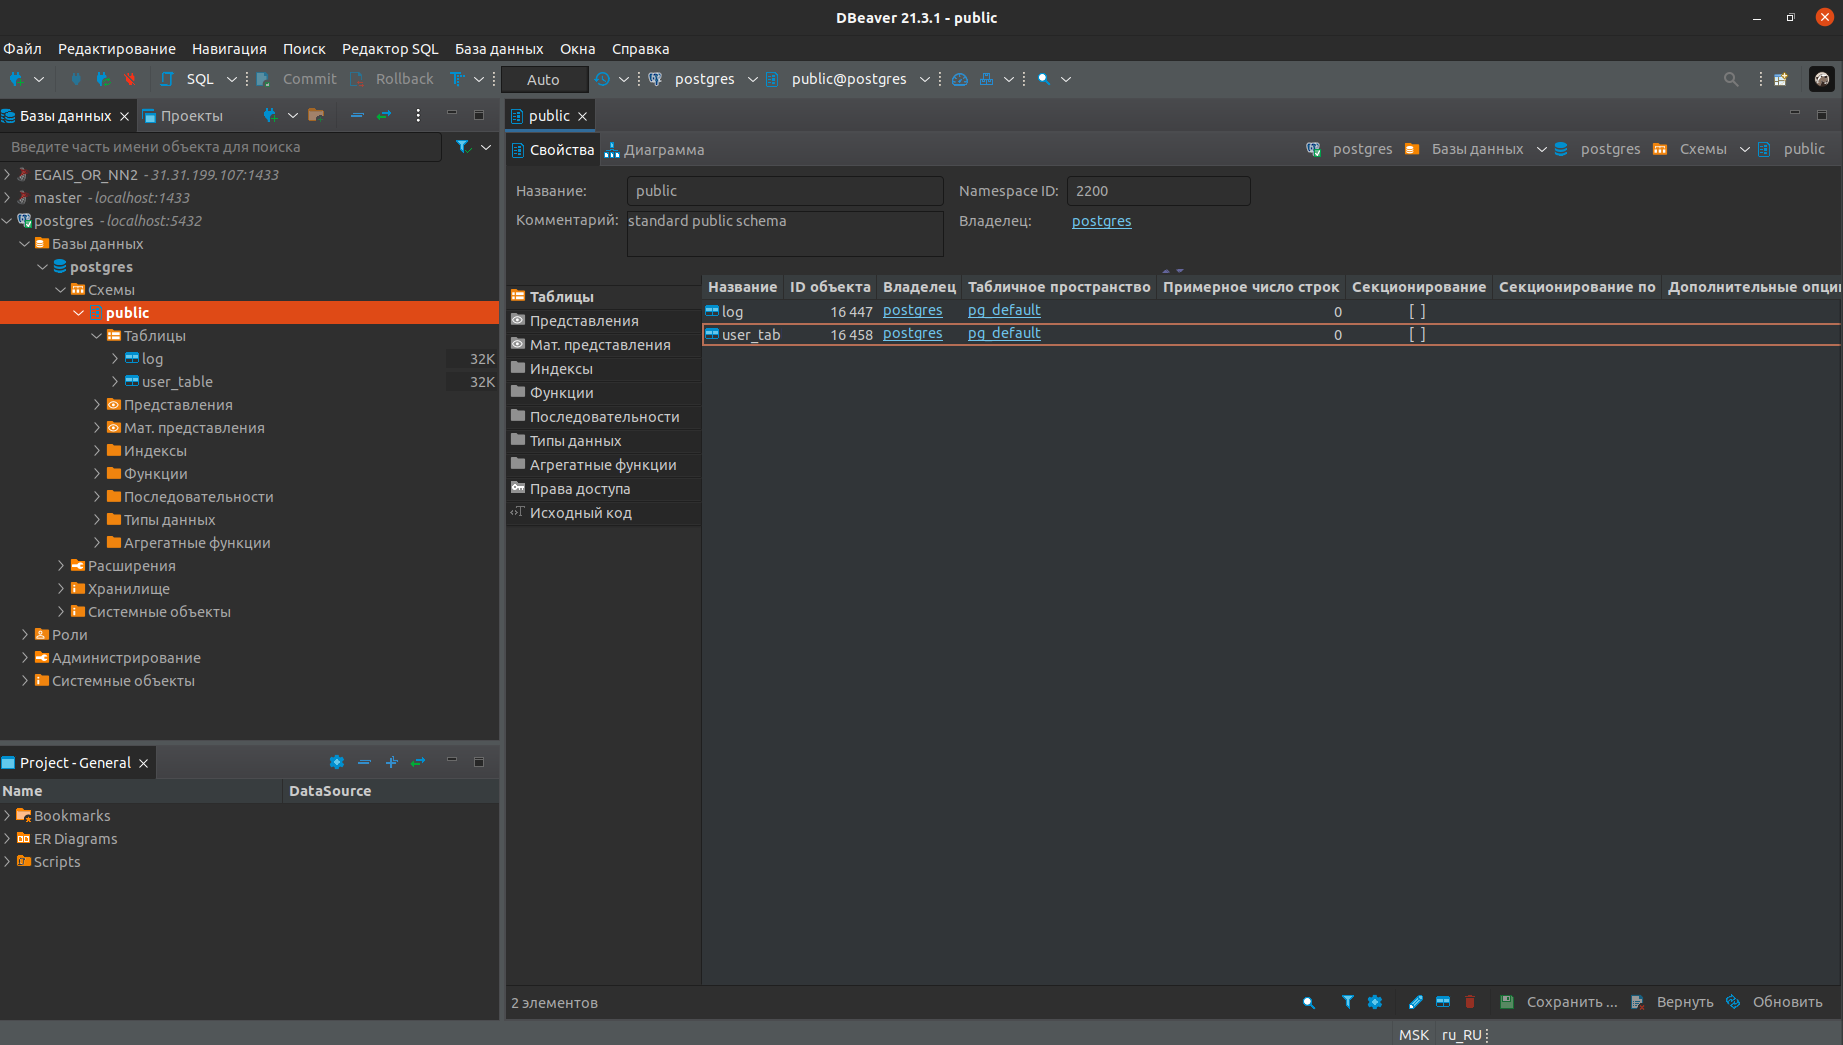Open Исходный код section
This screenshot has height=1045, width=1843.
coord(604,513)
